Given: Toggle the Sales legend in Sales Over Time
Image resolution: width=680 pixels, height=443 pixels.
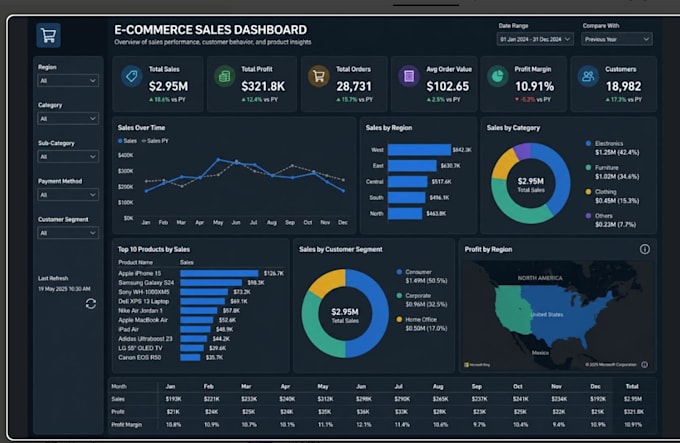Looking at the screenshot, I should tap(127, 141).
